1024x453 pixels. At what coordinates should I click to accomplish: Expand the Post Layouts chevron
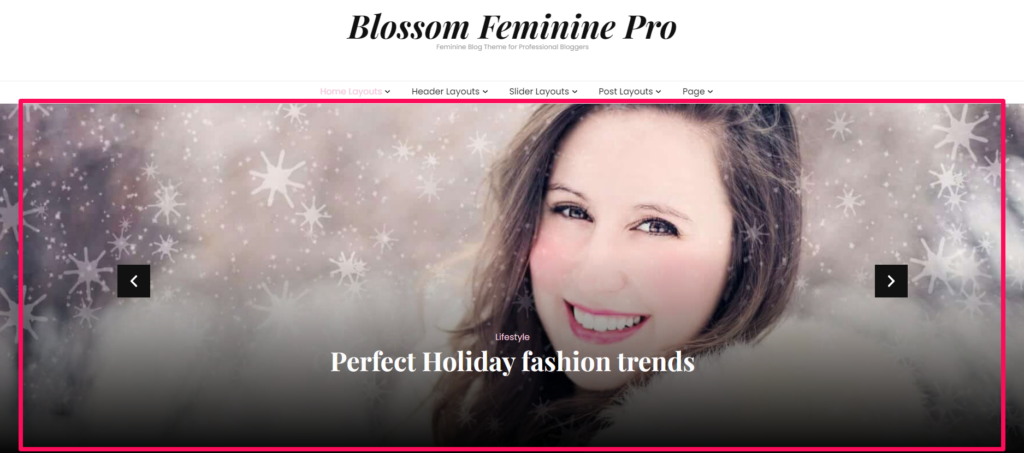pos(658,92)
